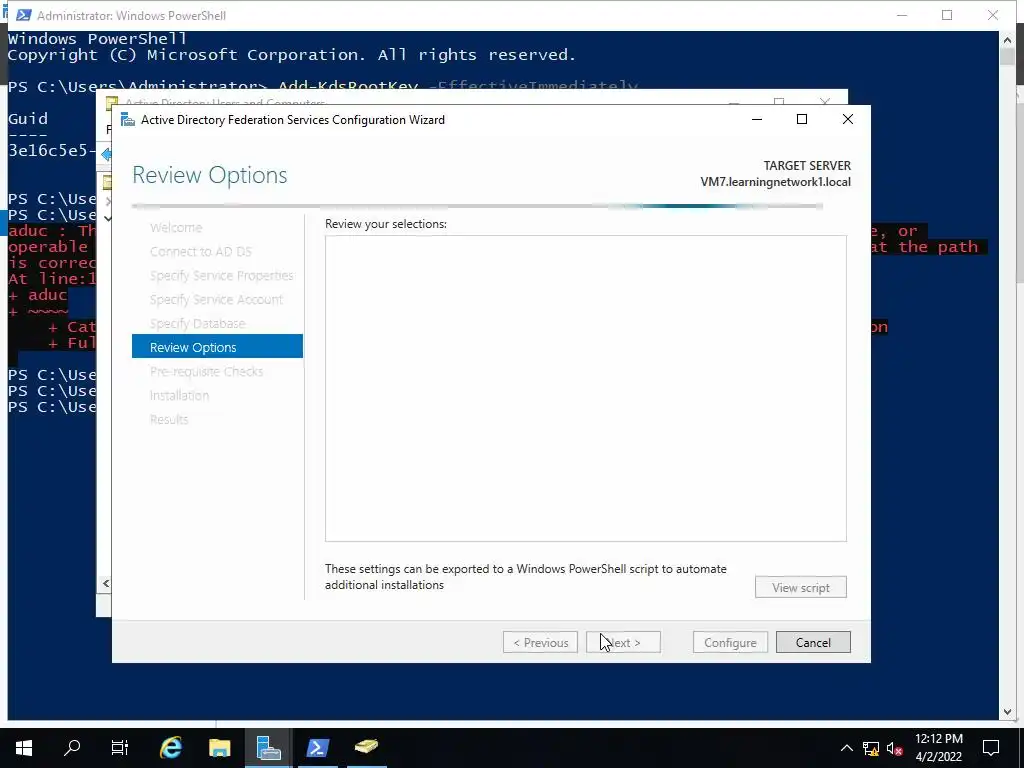Maximize the AD FS wizard window
Viewport: 1024px width, 768px height.
802,120
